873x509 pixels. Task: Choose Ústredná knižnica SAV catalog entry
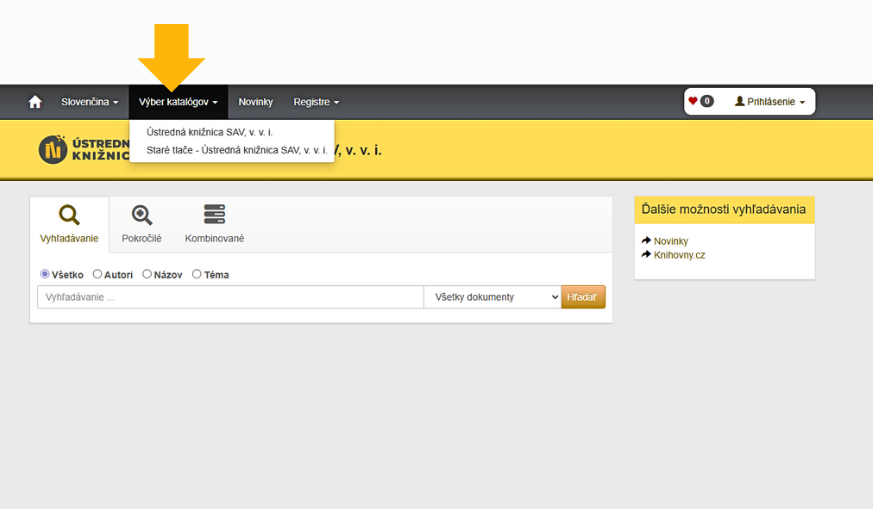(210, 132)
